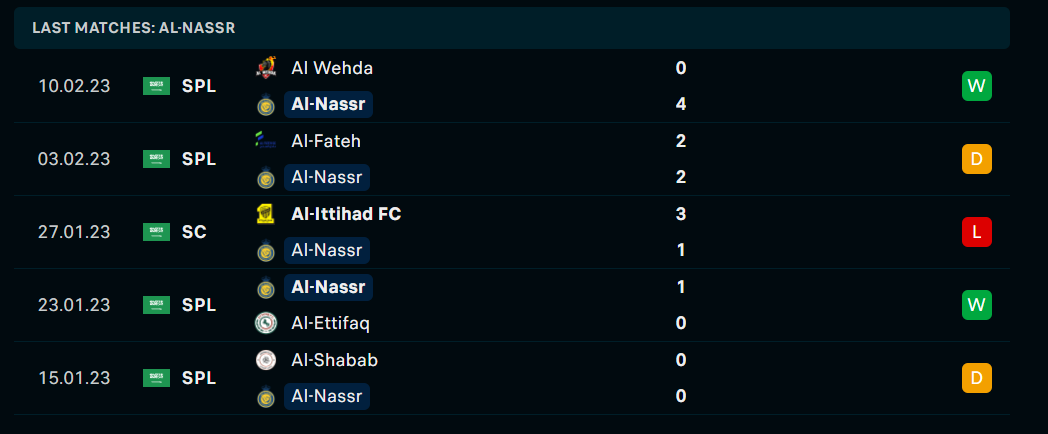Click orange D badge for Al-Shabab match

click(976, 378)
